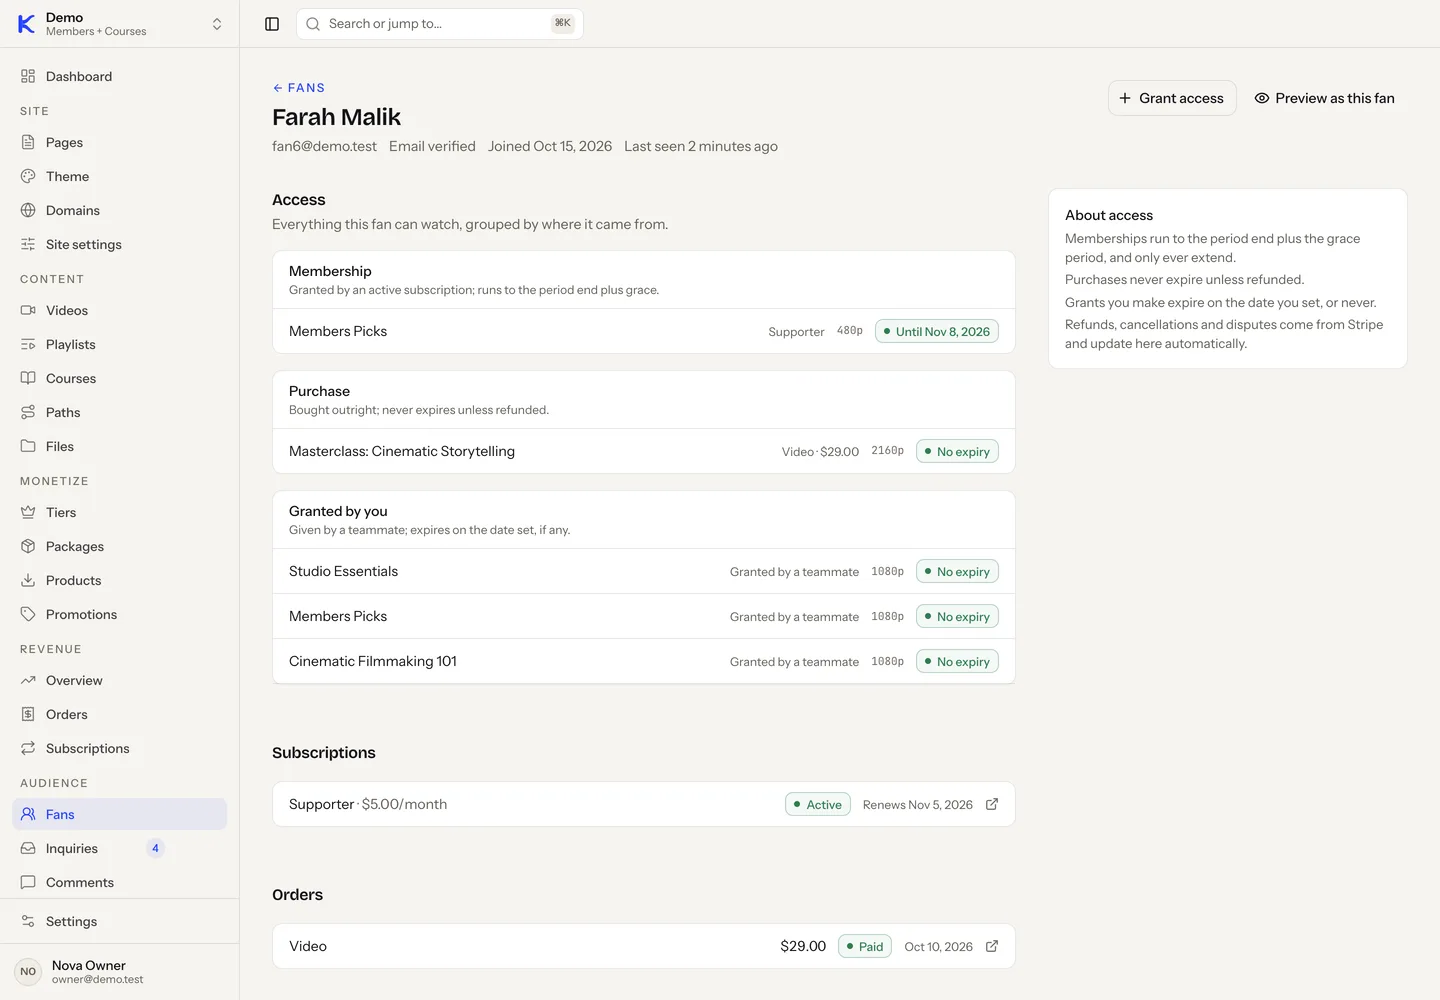Click the Orders receipt icon
Image resolution: width=1440 pixels, height=1000 pixels.
pyautogui.click(x=28, y=714)
